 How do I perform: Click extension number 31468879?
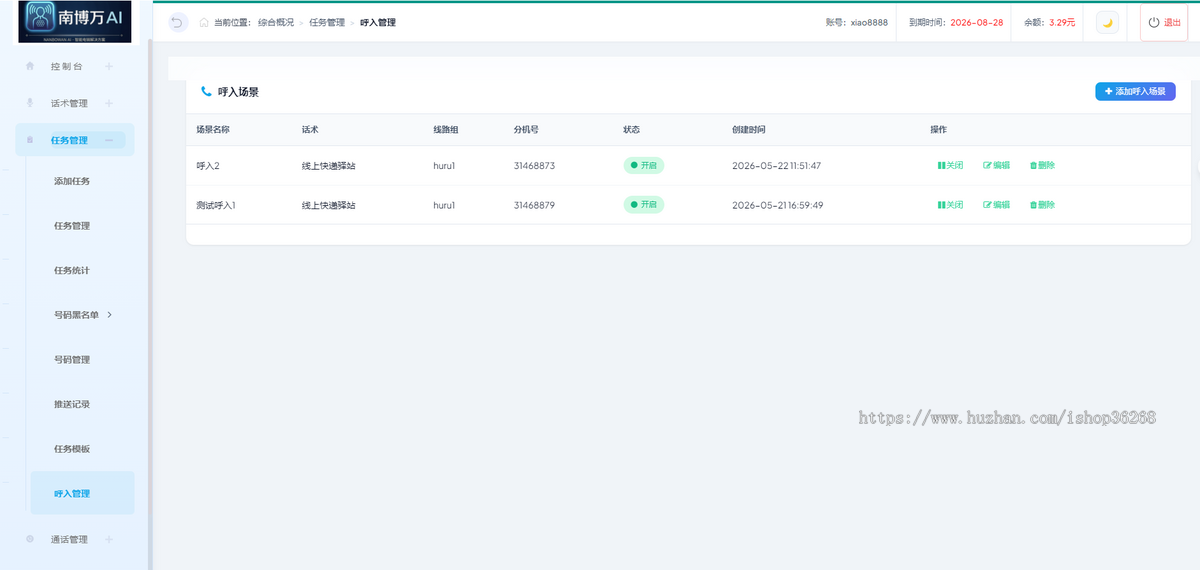point(534,204)
